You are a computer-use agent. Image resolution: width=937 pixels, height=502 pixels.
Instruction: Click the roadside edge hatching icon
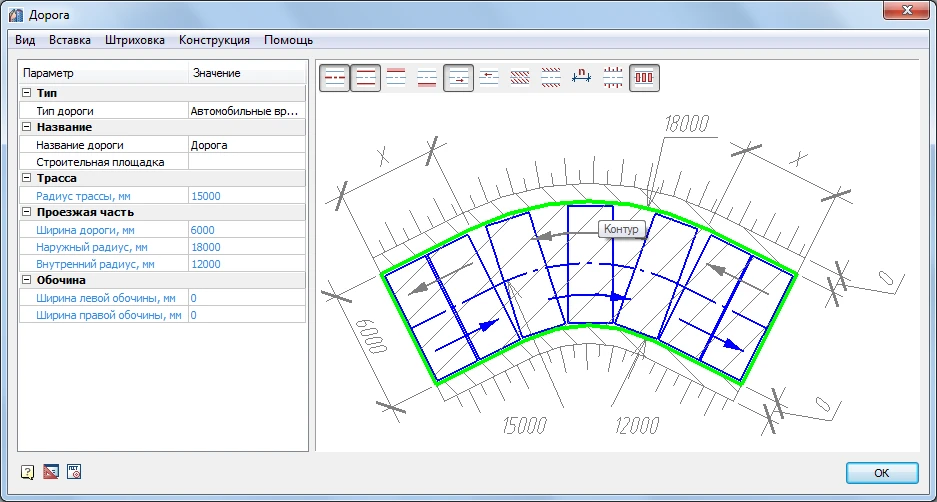(551, 78)
